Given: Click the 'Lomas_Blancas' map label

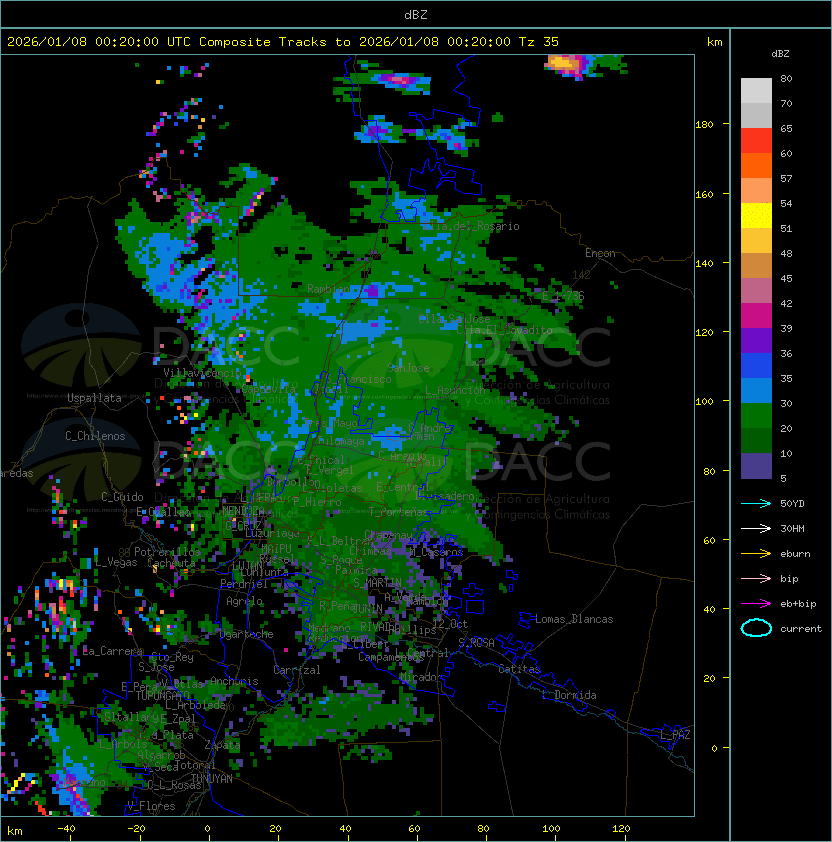Looking at the screenshot, I should coord(574,619).
